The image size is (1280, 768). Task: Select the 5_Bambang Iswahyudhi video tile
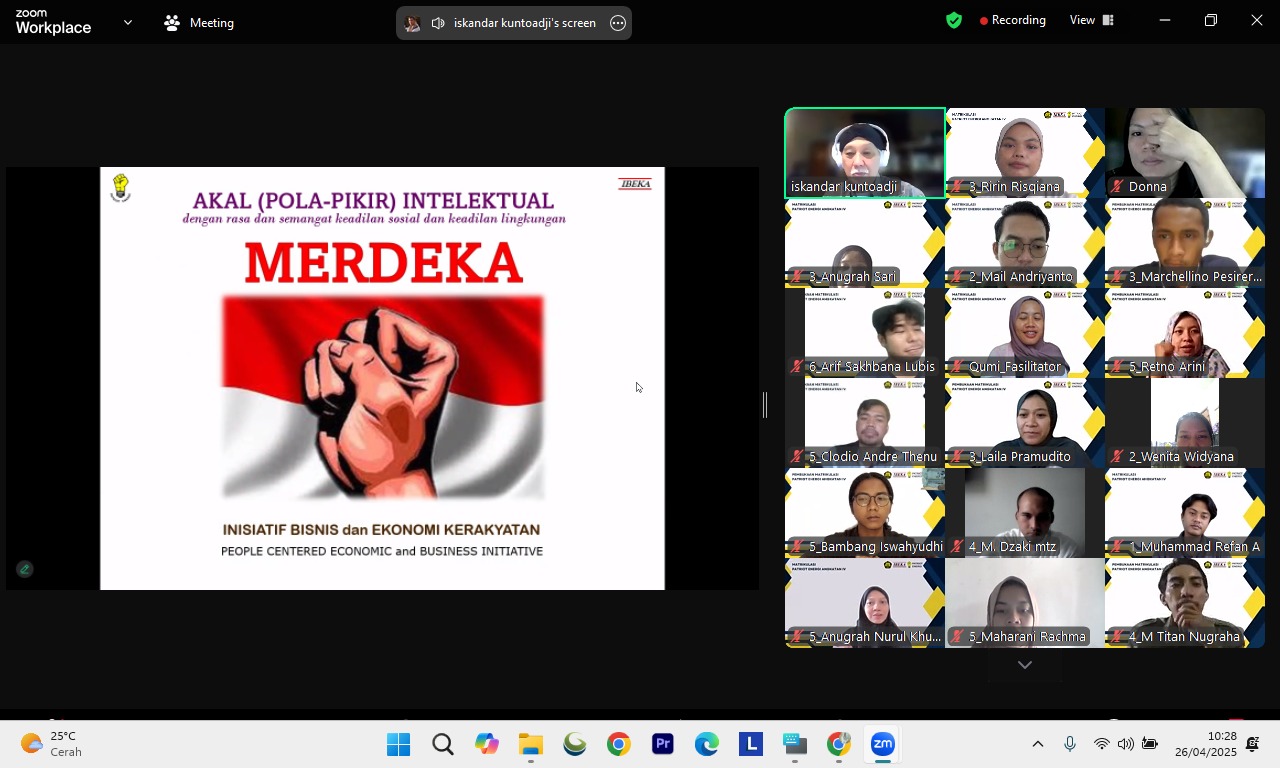[x=865, y=513]
